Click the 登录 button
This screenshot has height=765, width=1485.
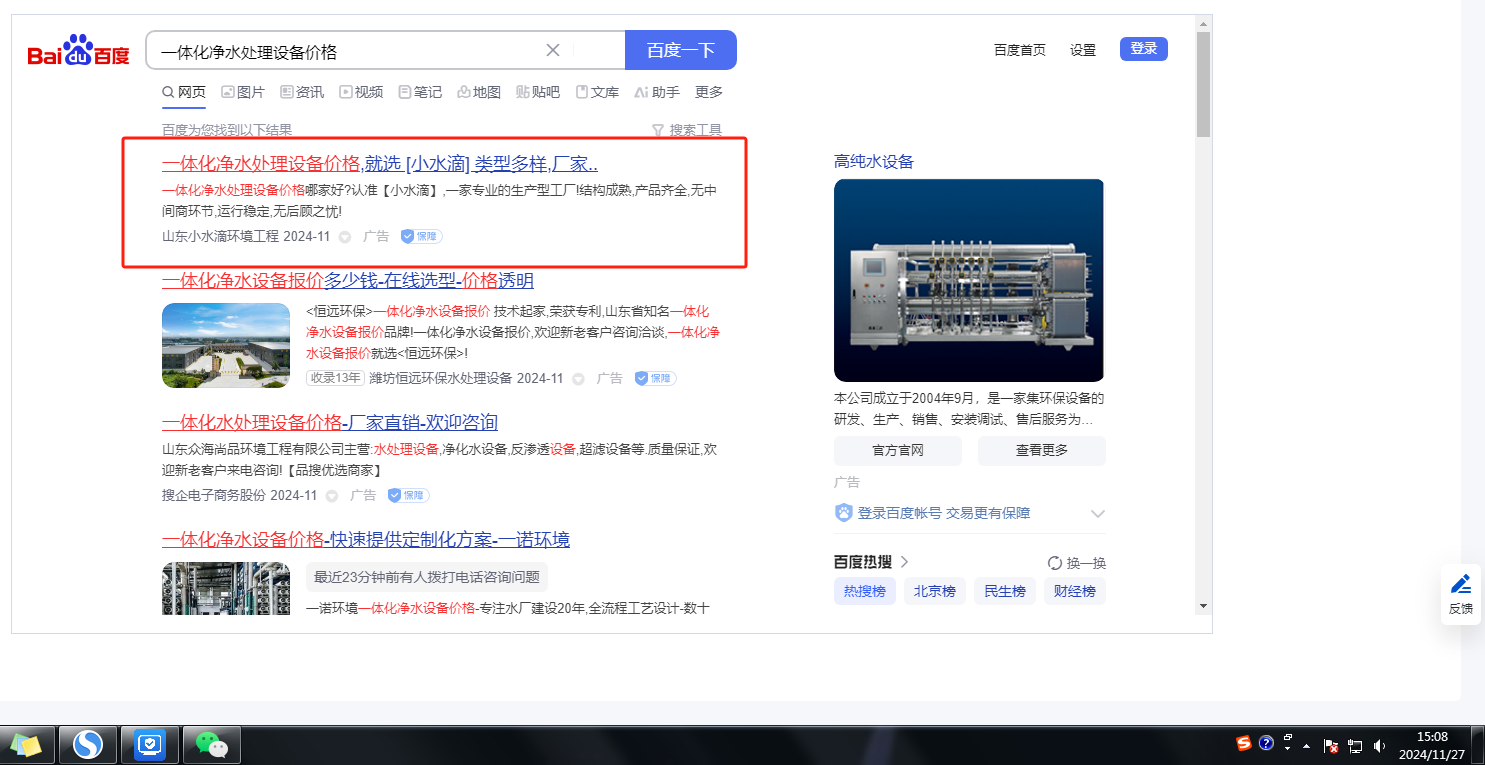1143,49
